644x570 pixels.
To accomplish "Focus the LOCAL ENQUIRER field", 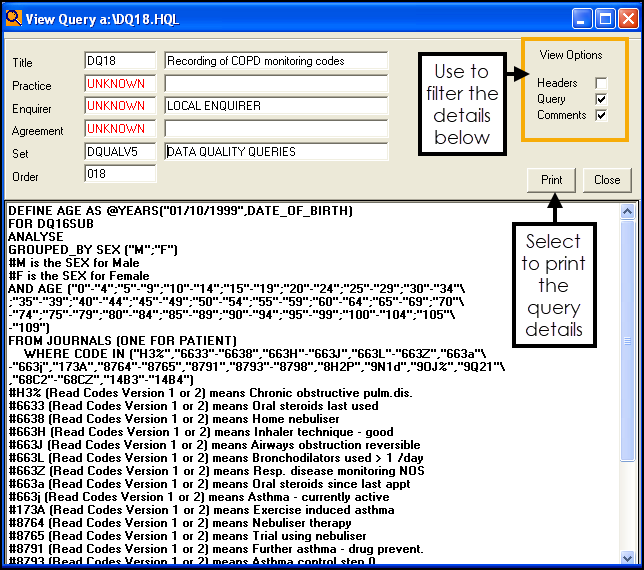I will point(275,106).
